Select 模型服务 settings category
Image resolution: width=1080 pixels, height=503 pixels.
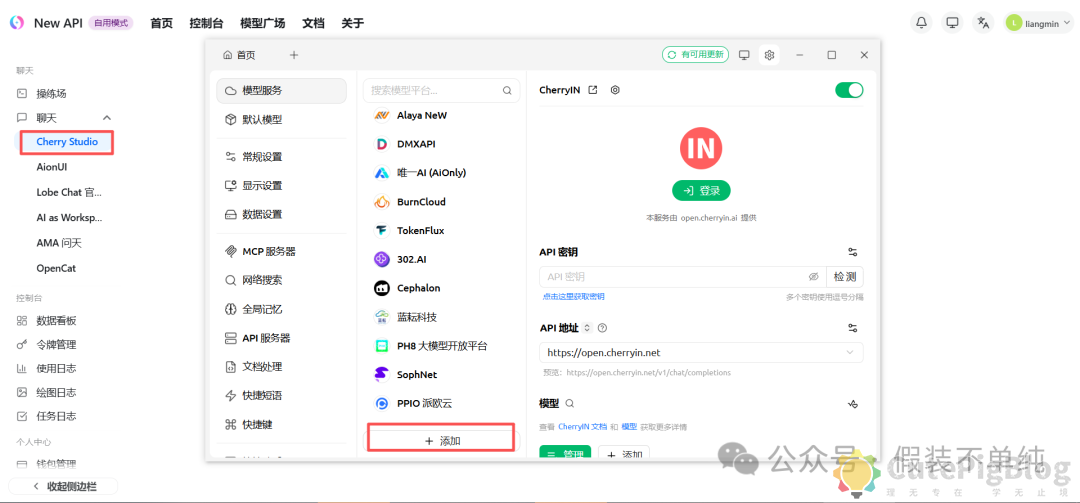(281, 91)
